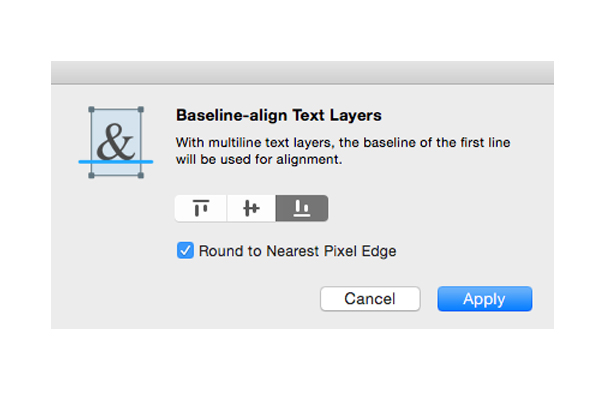Click the dialog's gray title bar

click(x=302, y=72)
